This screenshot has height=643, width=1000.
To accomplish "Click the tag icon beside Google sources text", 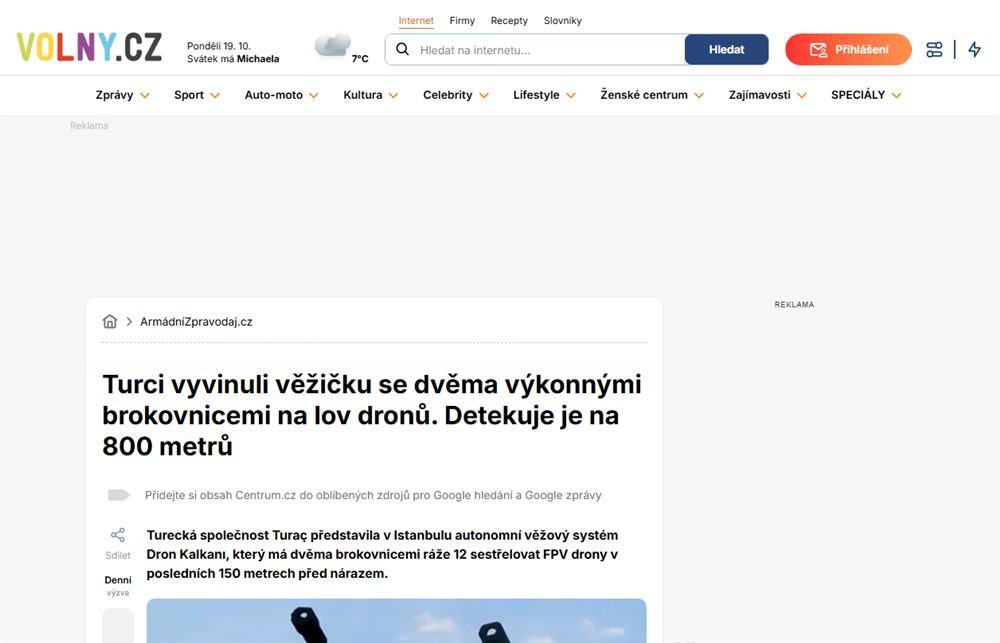I will 119,495.
